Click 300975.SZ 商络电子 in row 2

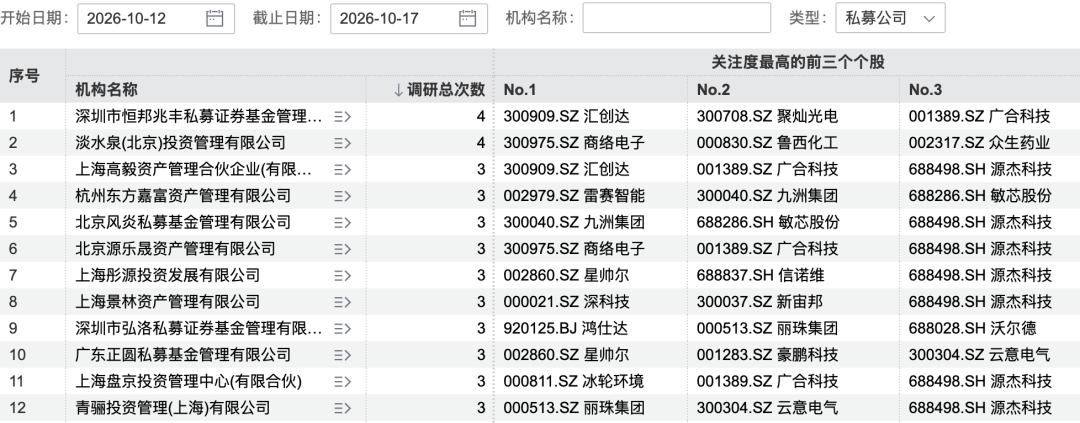click(x=574, y=143)
